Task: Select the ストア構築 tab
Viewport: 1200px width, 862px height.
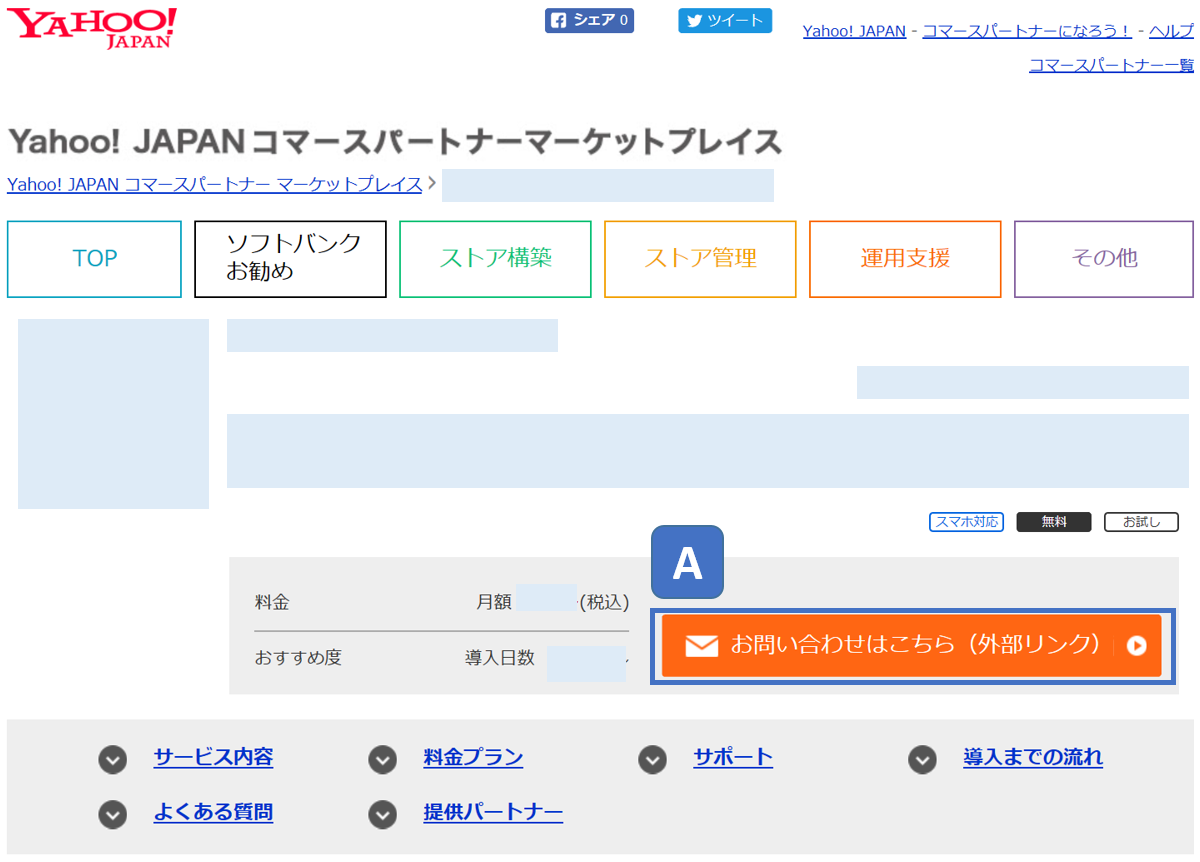Action: click(x=495, y=259)
